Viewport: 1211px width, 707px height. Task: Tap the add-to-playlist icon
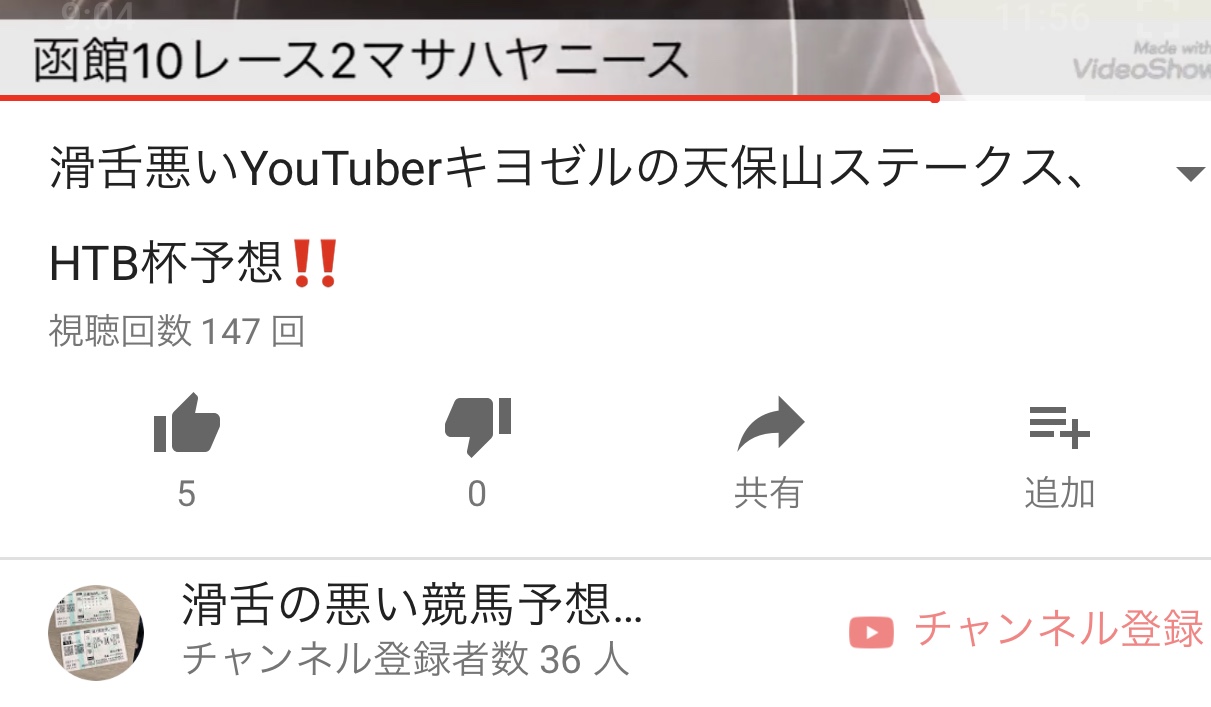pyautogui.click(x=1059, y=426)
